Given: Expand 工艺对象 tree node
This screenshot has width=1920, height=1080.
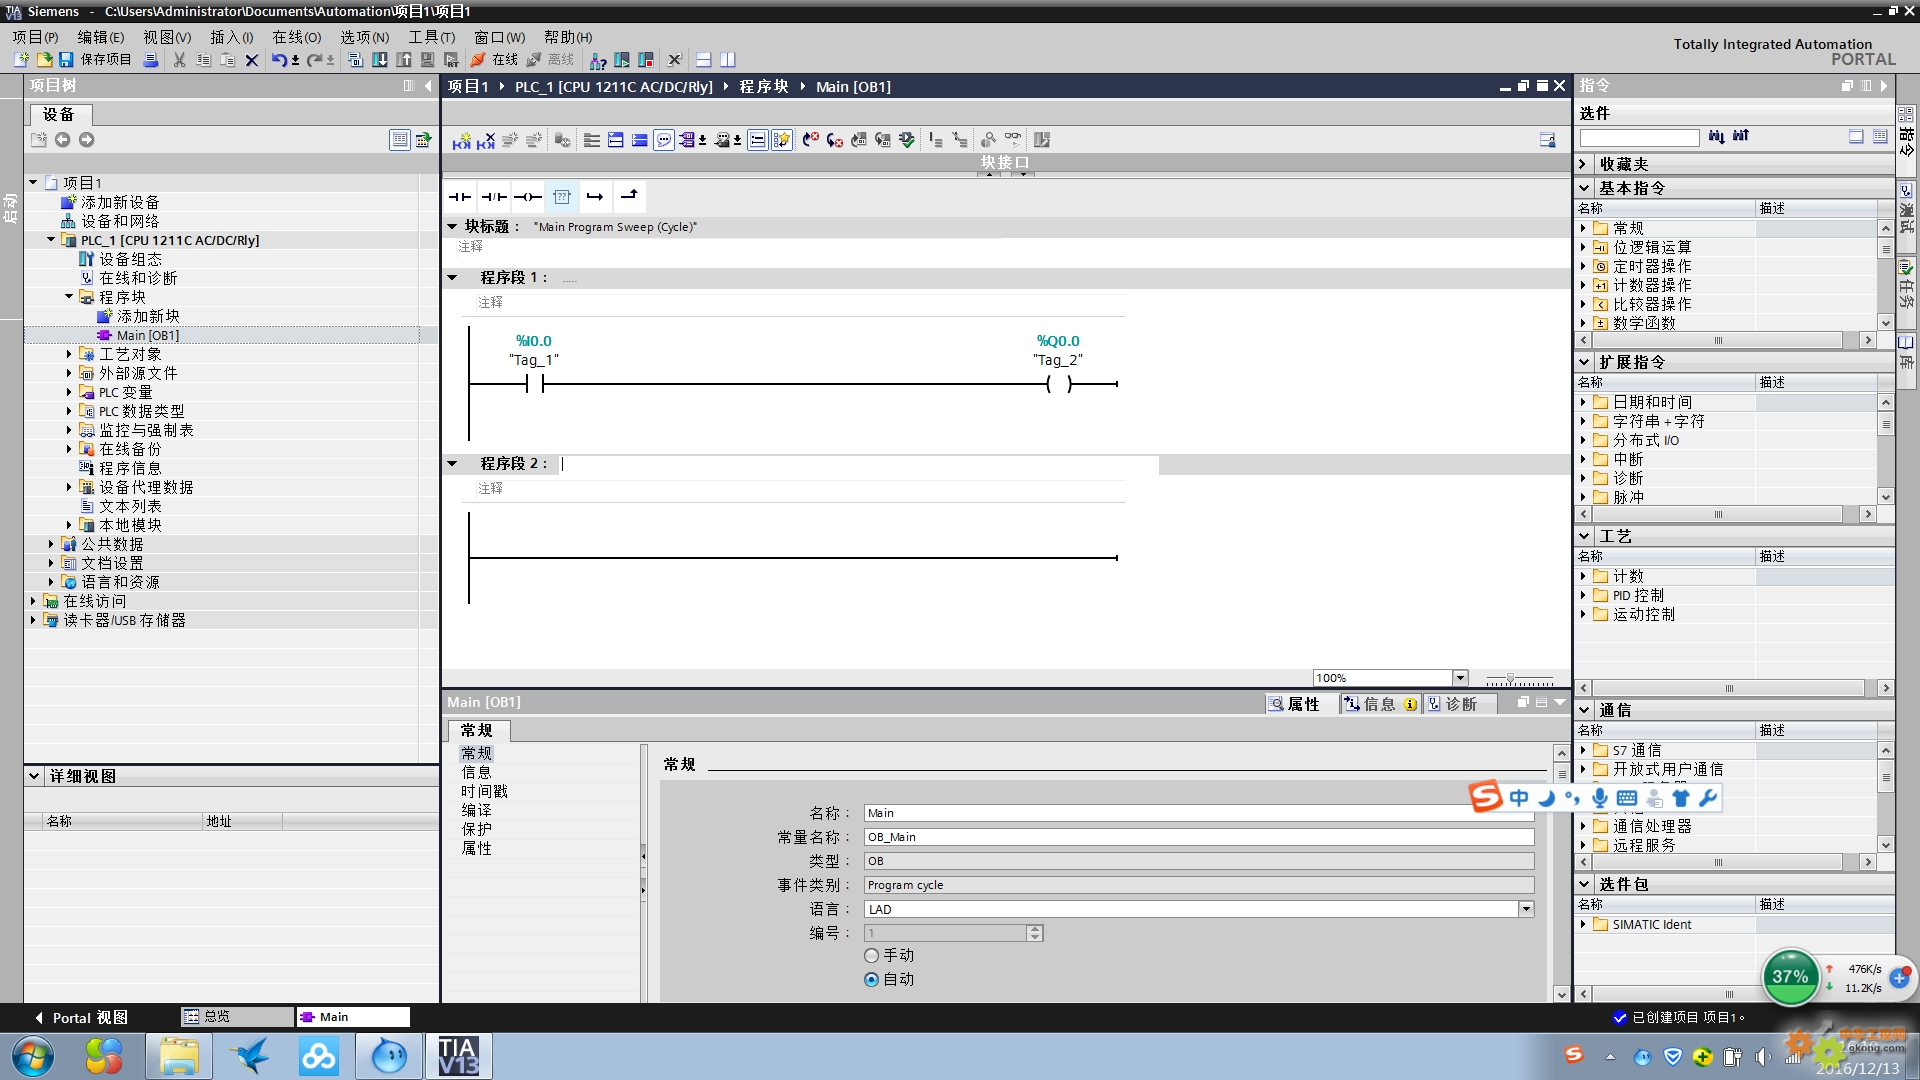Looking at the screenshot, I should point(69,354).
